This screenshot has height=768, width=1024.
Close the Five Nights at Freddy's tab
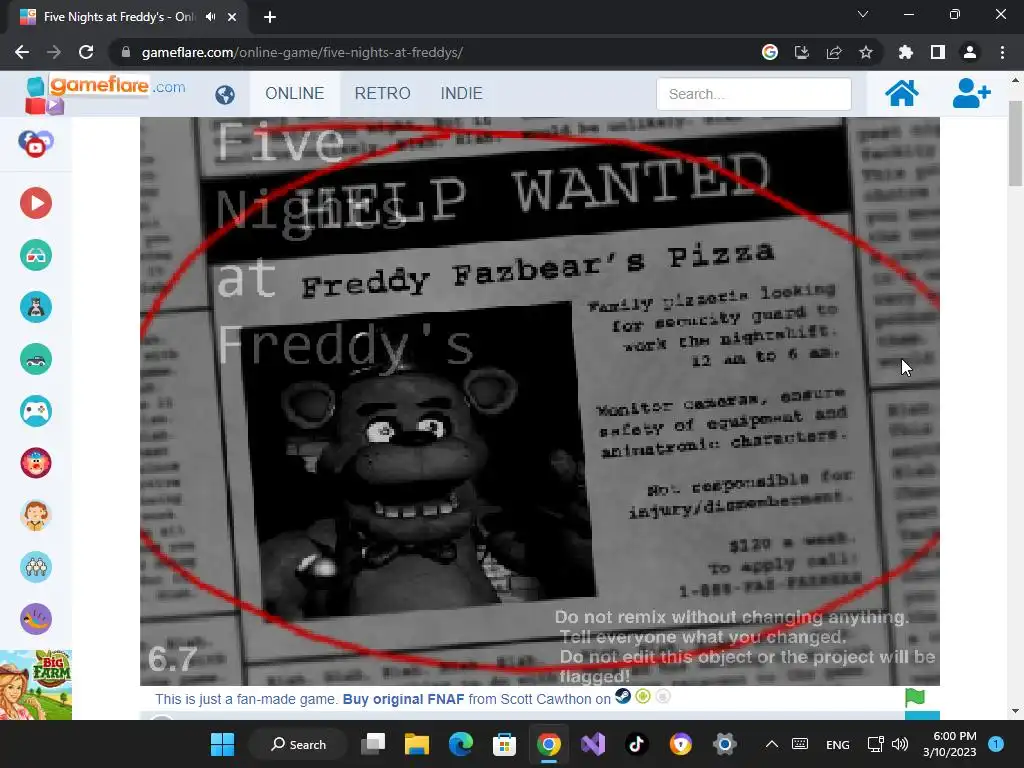tap(232, 17)
